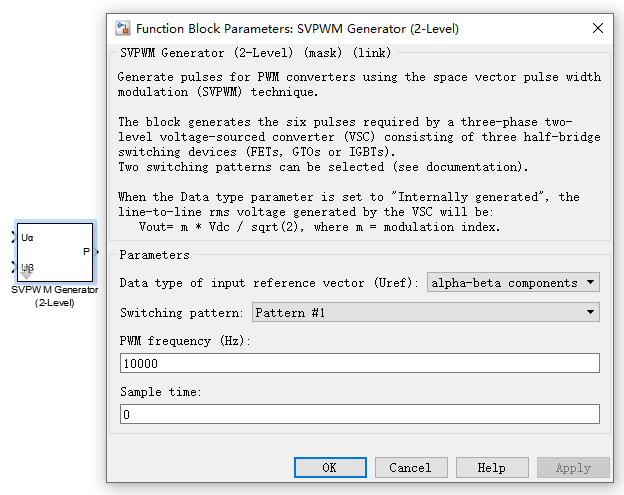Open the Uref data type dropdown
The width and height of the screenshot is (624, 495).
513,283
